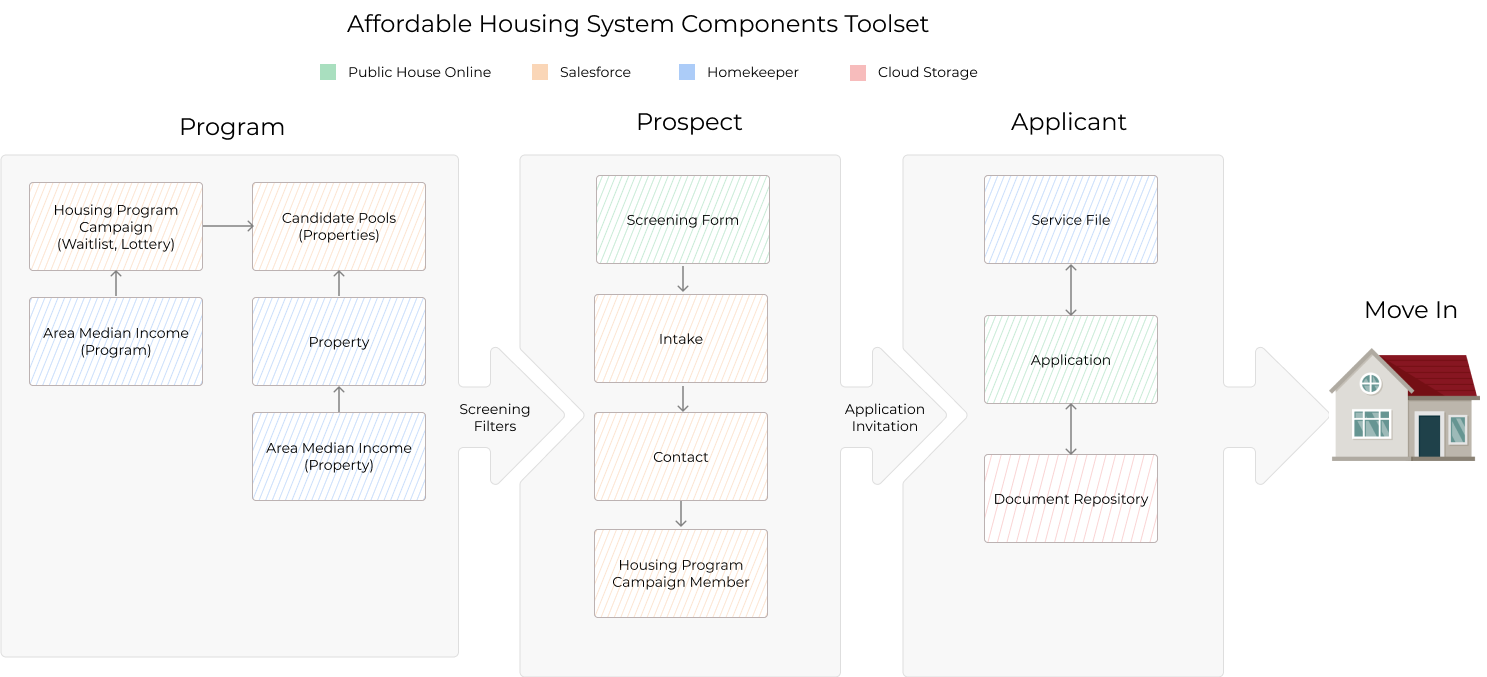Click the Move In house icon
Image resolution: width=1487 pixels, height=677 pixels.
click(x=1403, y=405)
